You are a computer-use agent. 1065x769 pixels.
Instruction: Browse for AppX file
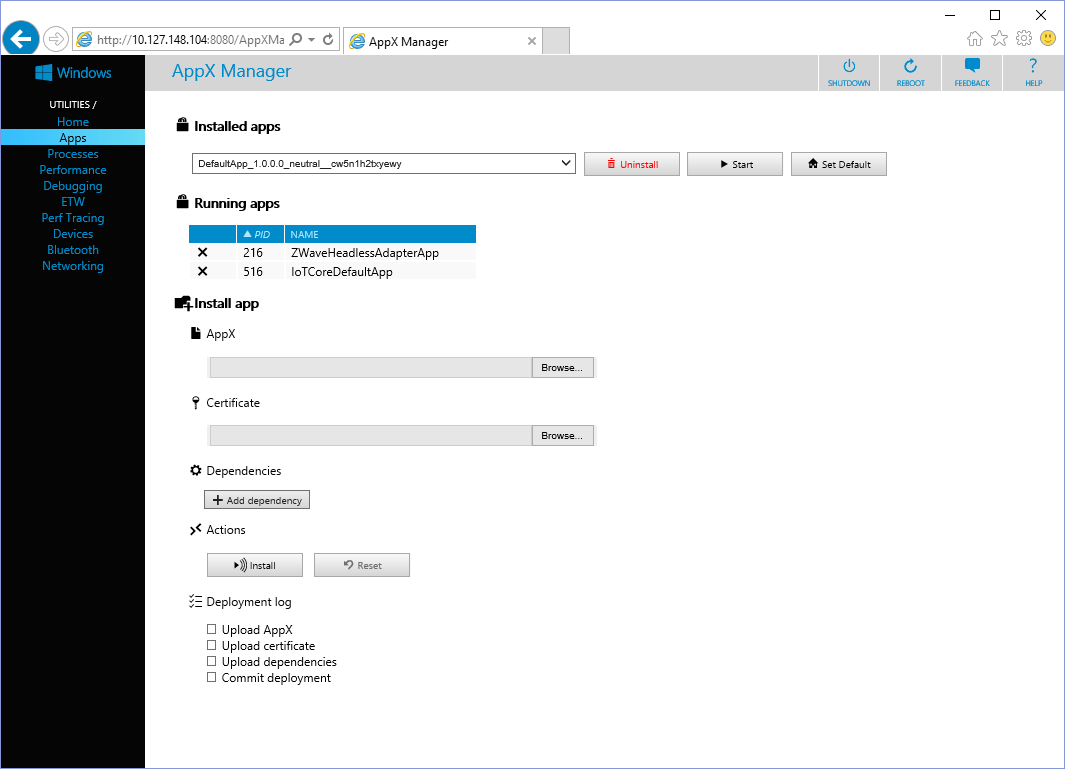pos(562,368)
